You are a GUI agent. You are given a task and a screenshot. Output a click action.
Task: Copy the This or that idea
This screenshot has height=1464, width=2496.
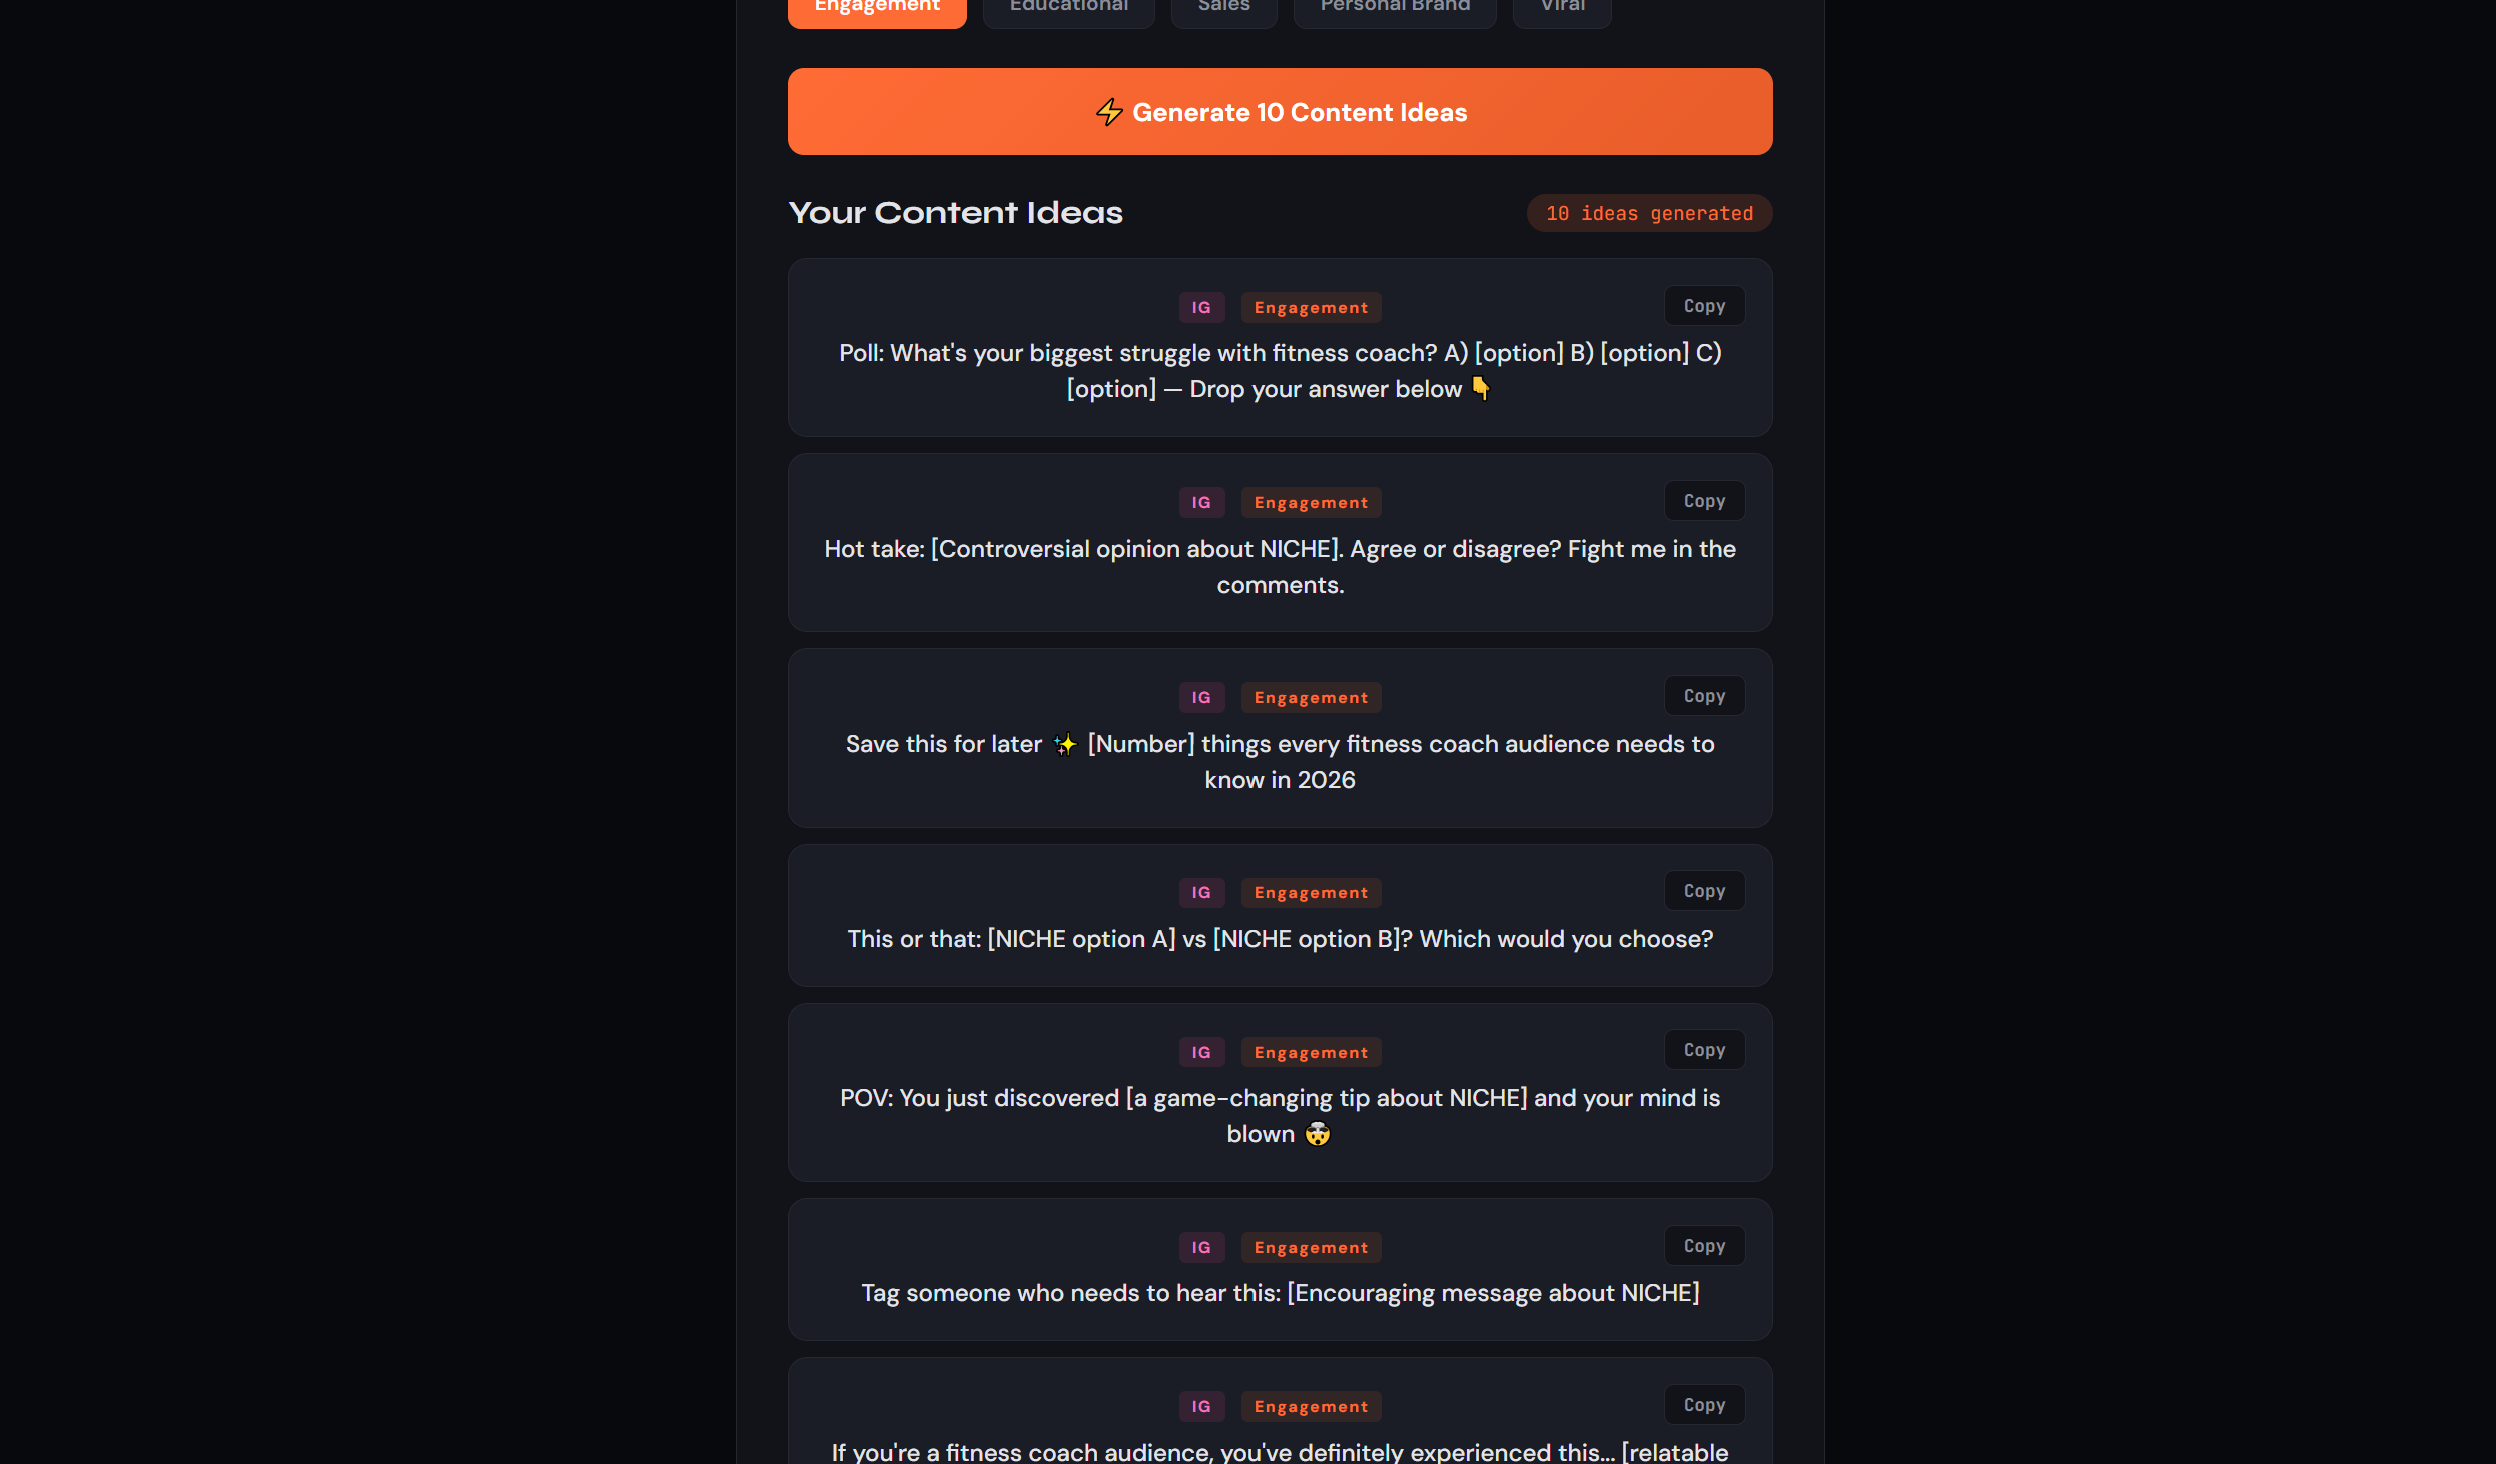click(x=1703, y=890)
